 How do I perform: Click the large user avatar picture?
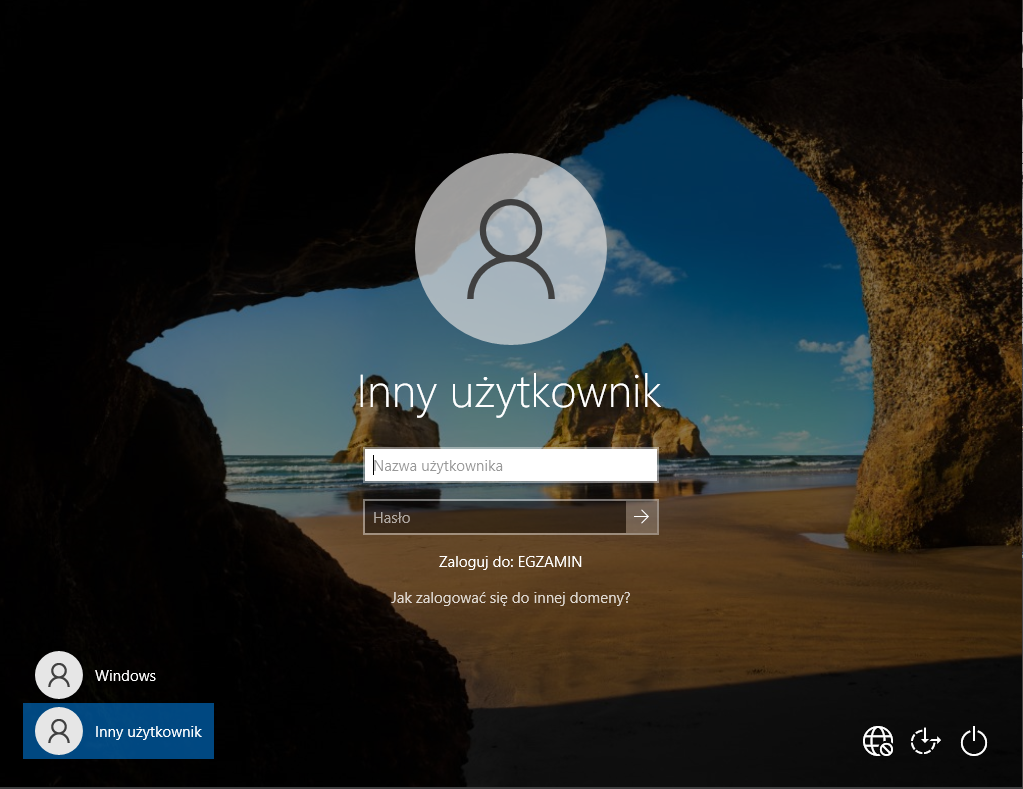tap(511, 249)
